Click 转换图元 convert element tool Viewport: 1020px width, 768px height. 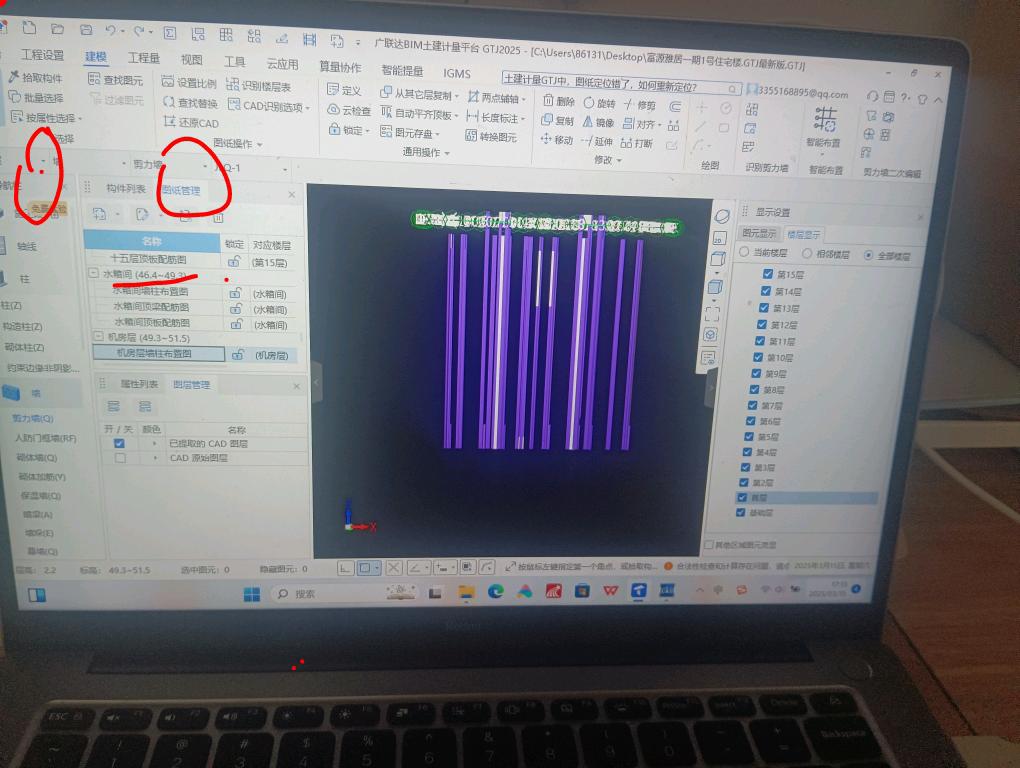click(491, 137)
